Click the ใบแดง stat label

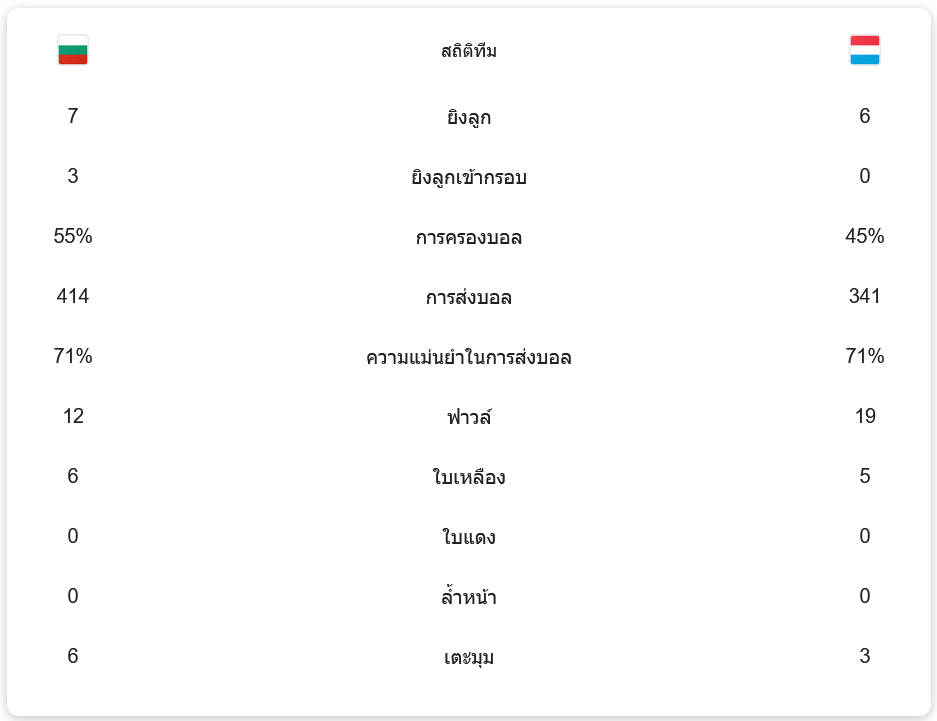(x=468, y=537)
